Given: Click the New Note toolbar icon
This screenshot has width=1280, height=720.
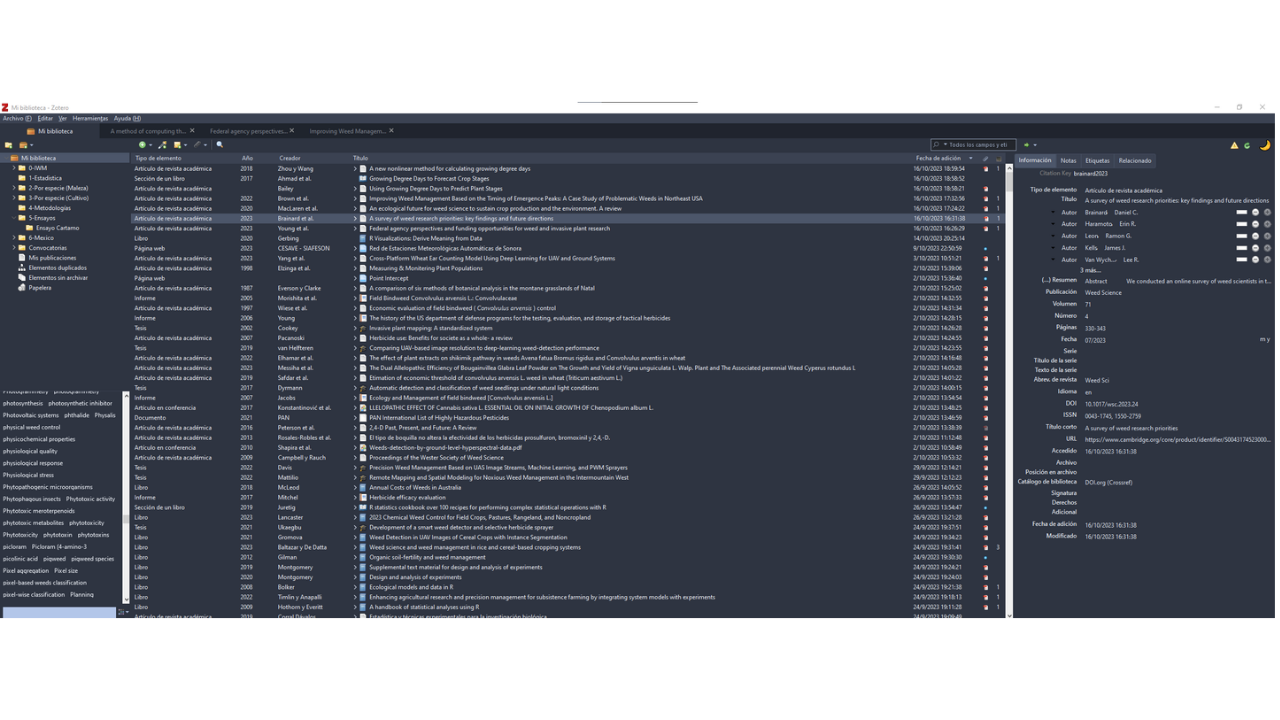Looking at the screenshot, I should pyautogui.click(x=178, y=145).
